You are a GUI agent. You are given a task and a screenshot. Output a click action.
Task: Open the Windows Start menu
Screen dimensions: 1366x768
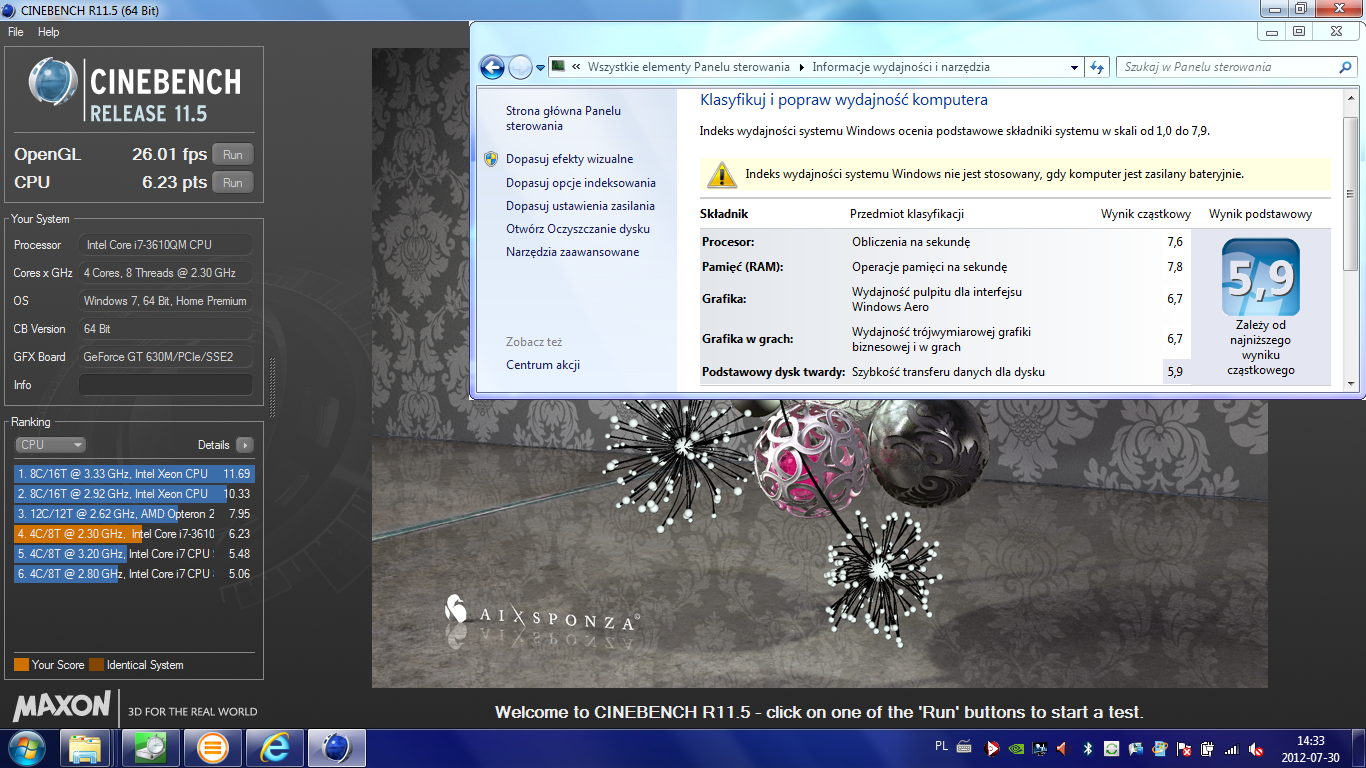[26, 748]
